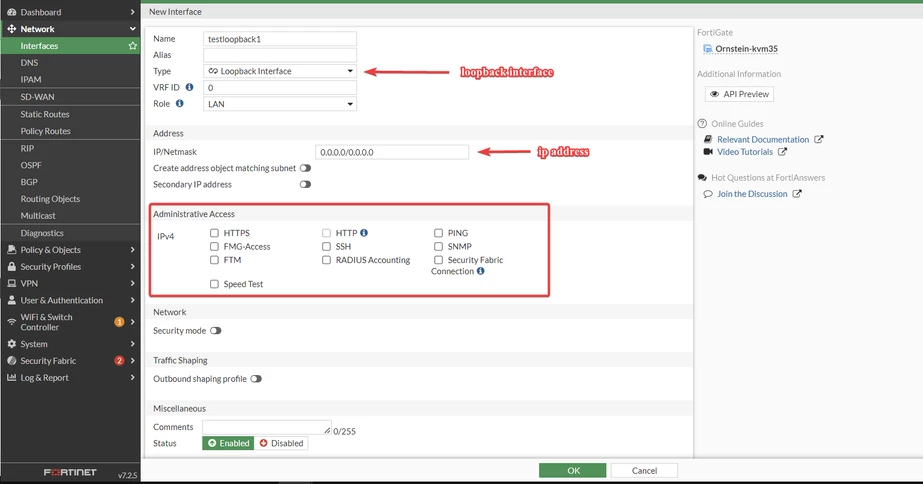Screen dimensions: 923x484
Task: Expand the VPN menu chevron
Action: click(x=132, y=283)
